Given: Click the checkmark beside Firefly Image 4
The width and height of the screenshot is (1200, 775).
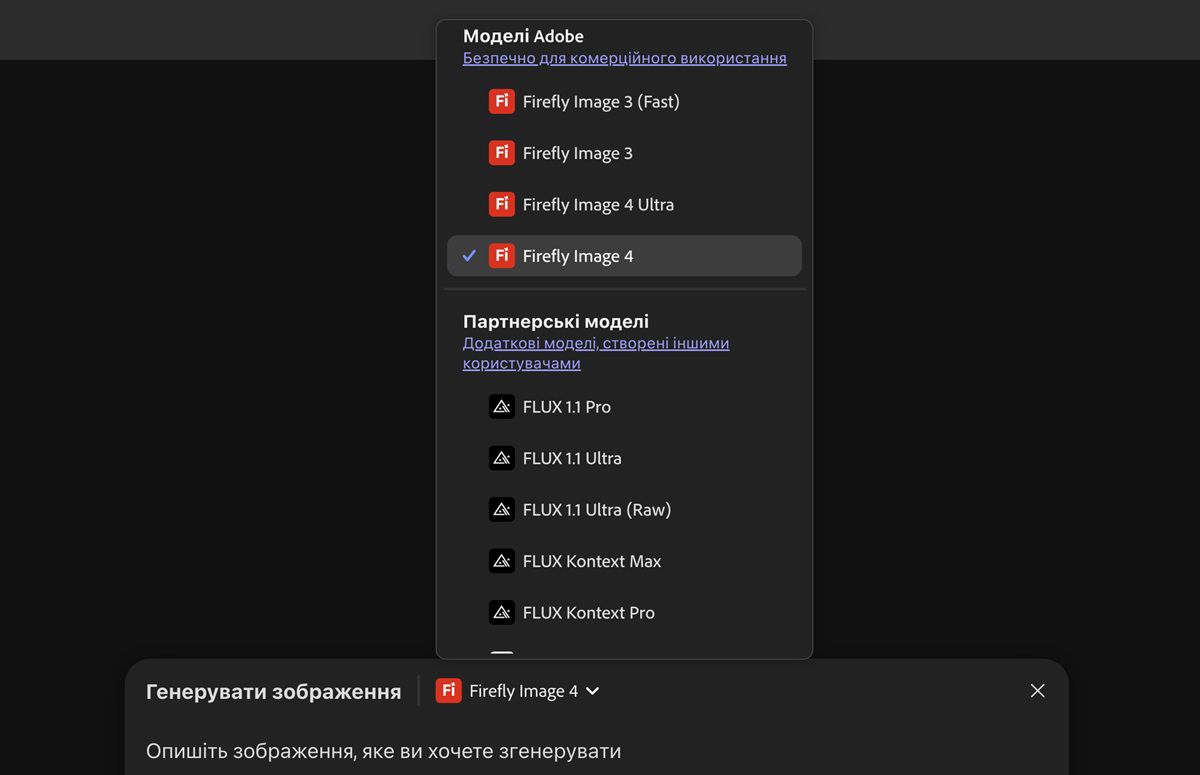Looking at the screenshot, I should [x=469, y=256].
